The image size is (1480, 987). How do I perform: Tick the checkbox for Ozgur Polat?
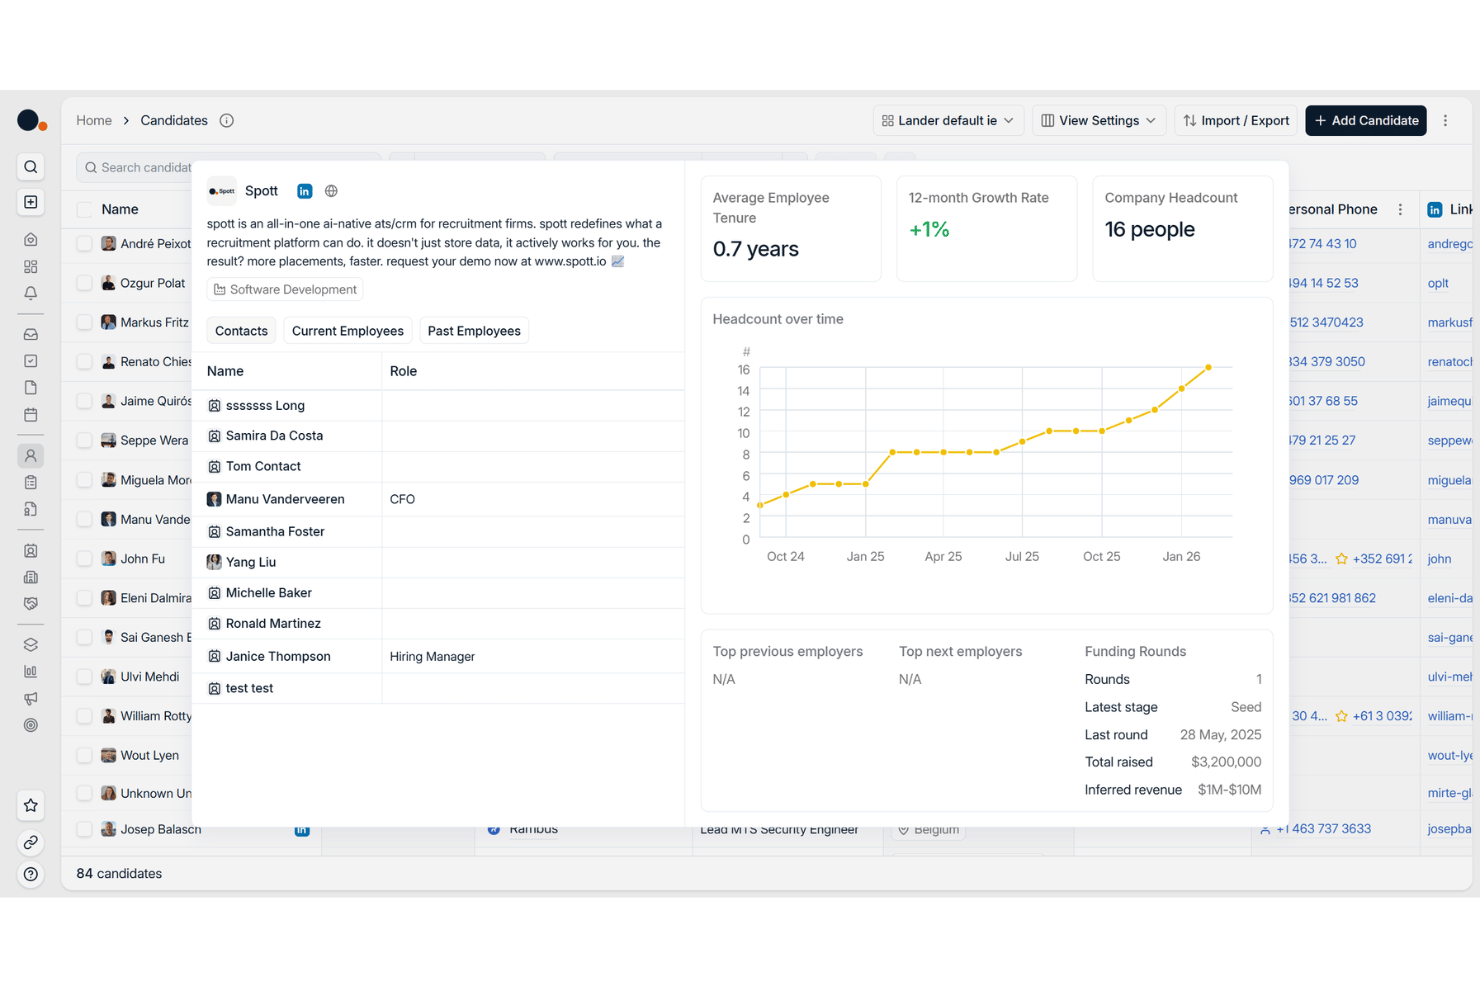coord(85,283)
